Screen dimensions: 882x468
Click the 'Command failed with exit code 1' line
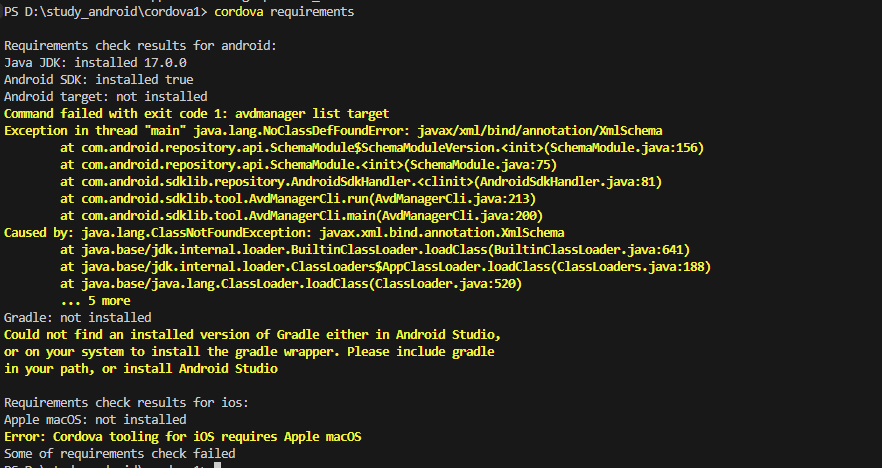196,114
